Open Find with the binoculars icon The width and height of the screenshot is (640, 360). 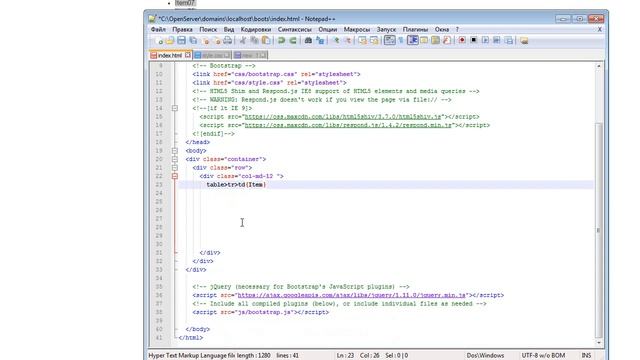(308, 40)
